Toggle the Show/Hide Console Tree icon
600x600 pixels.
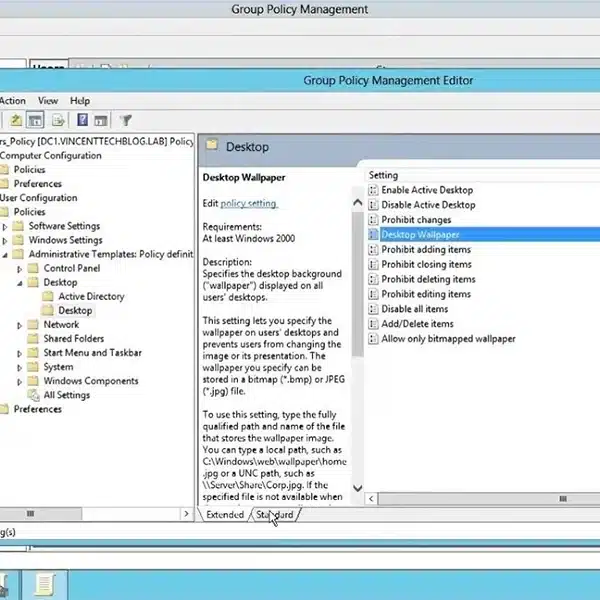pyautogui.click(x=36, y=120)
